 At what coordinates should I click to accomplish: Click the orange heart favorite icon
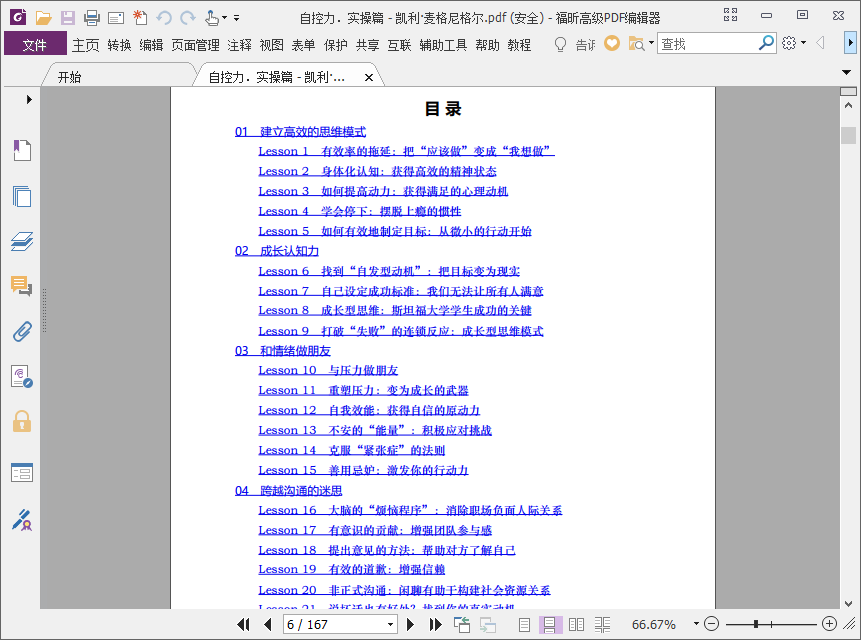coord(612,43)
